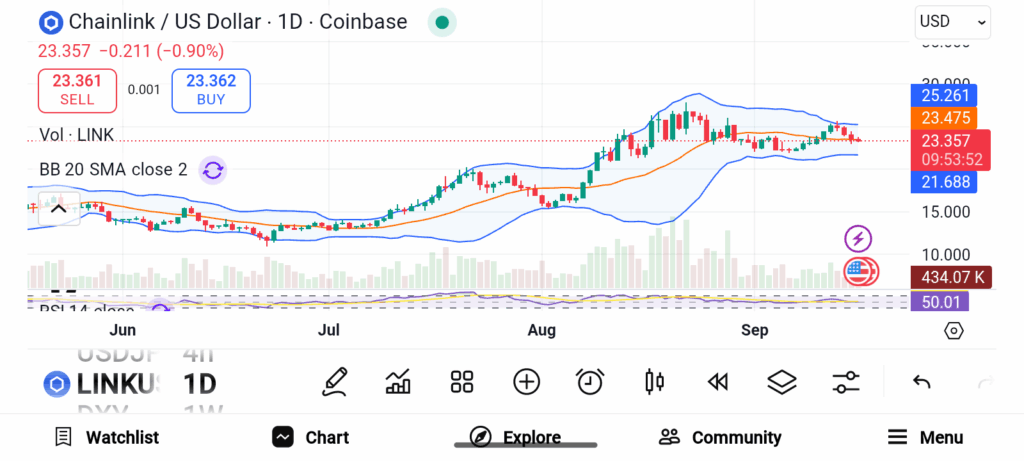Open hexagon settings icon near time axis
This screenshot has height=461, width=1024.
953,331
